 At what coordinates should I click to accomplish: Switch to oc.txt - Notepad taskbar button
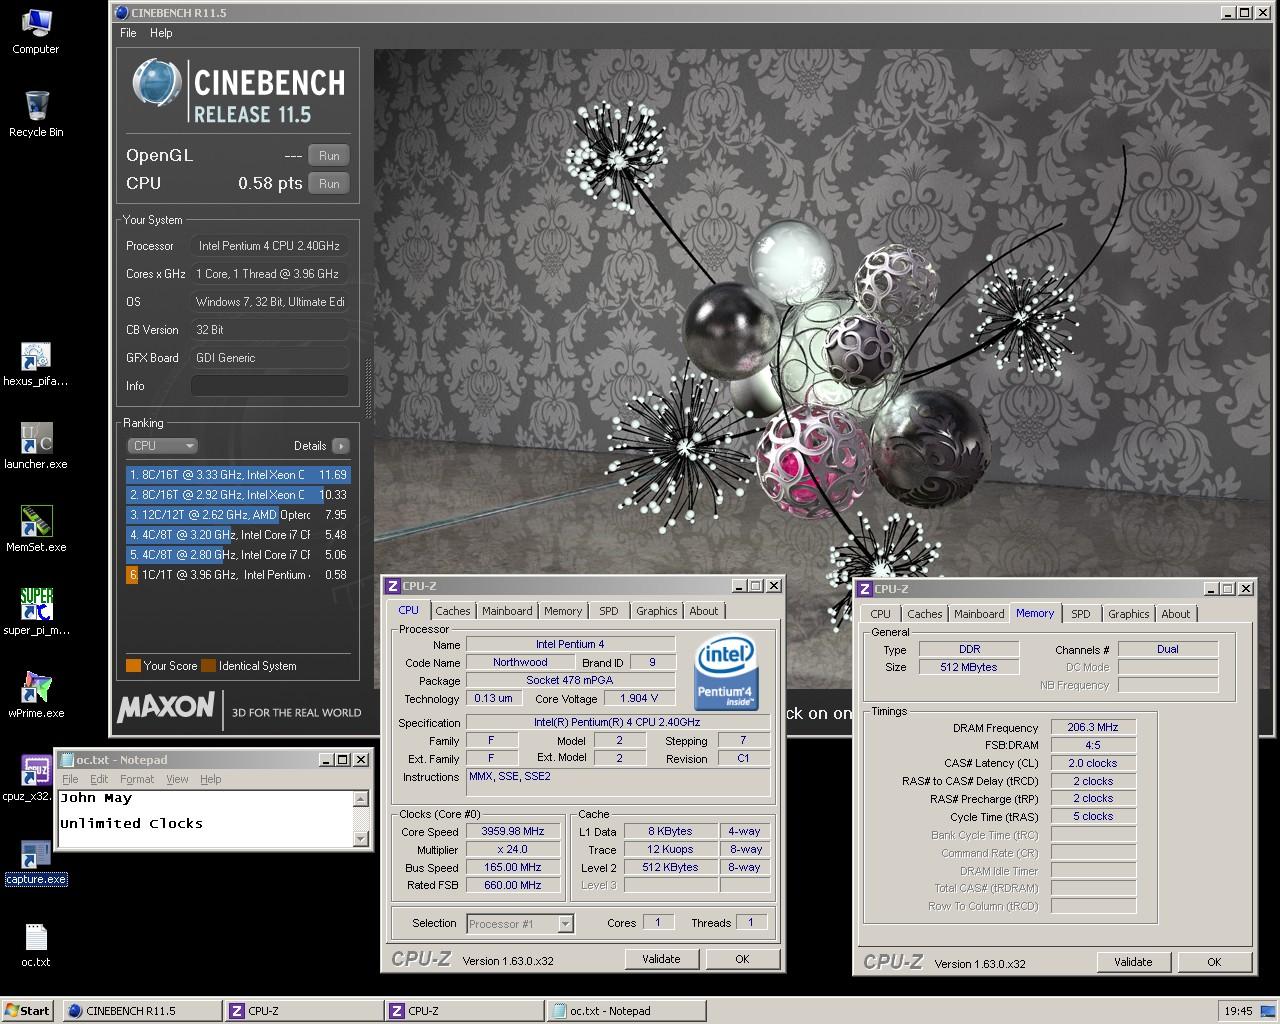[626, 1011]
